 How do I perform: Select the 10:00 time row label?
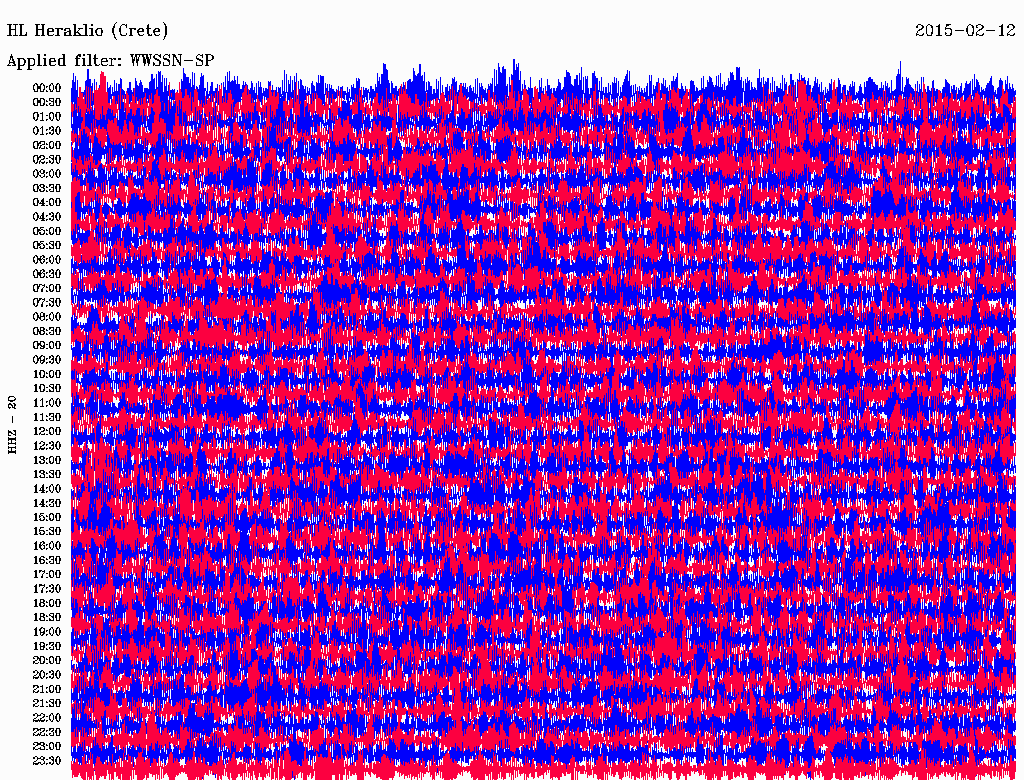(47, 374)
